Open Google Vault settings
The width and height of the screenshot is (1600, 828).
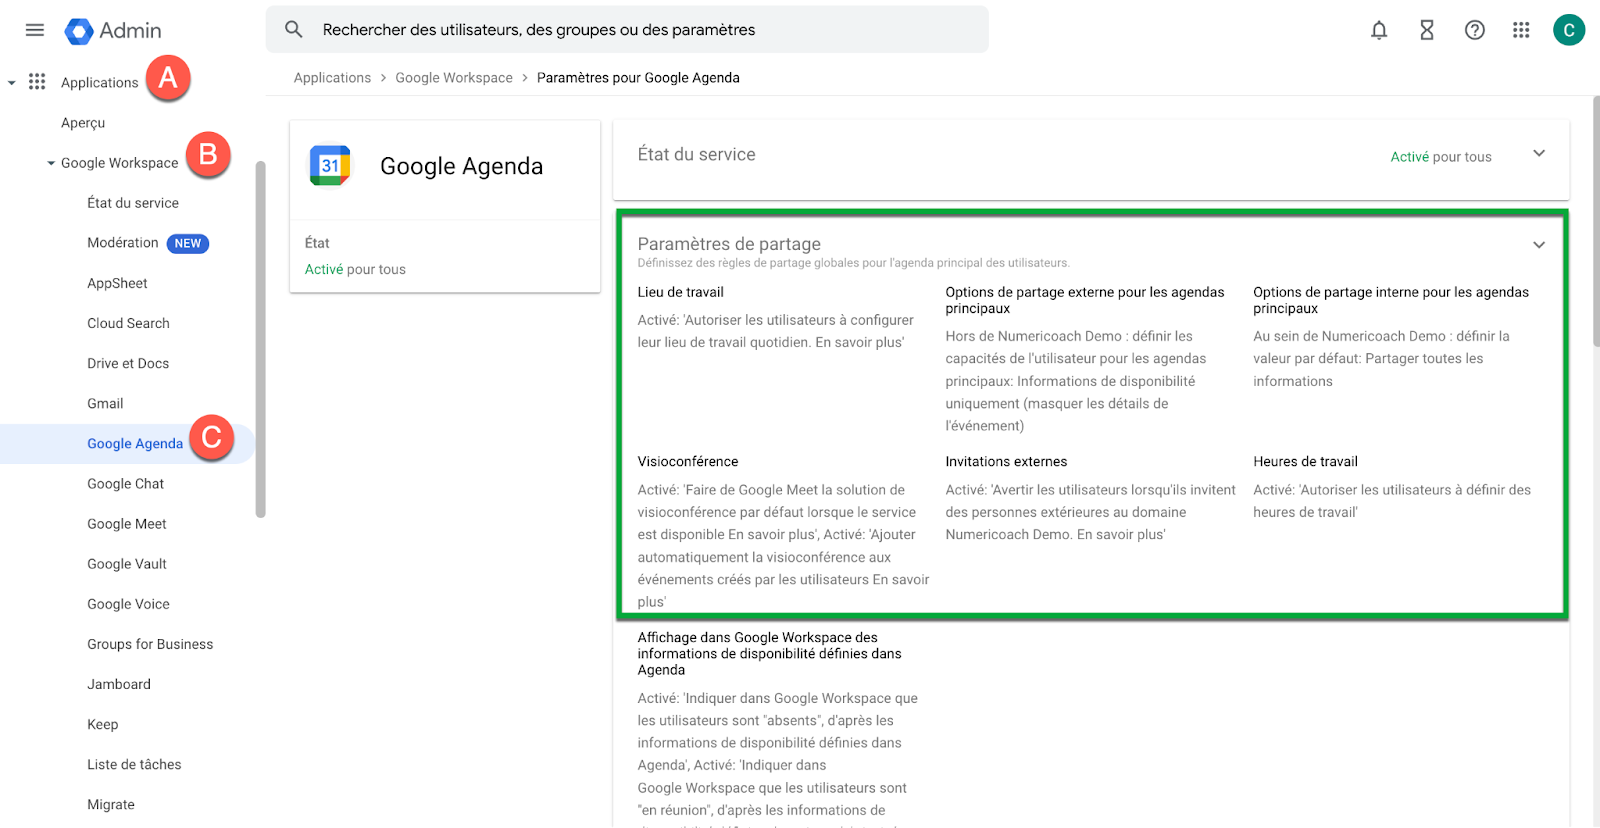click(x=127, y=563)
